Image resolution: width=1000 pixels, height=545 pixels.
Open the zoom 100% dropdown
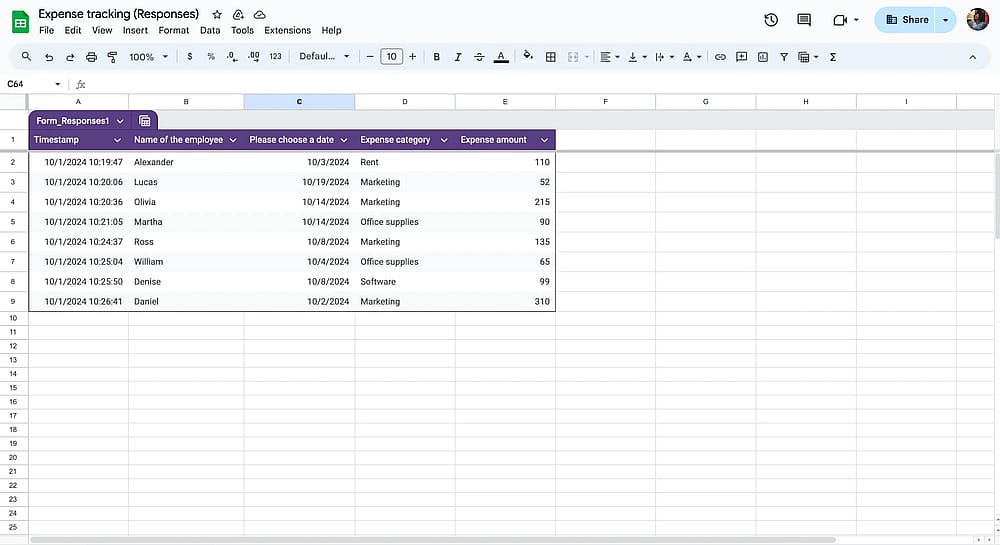click(x=149, y=57)
